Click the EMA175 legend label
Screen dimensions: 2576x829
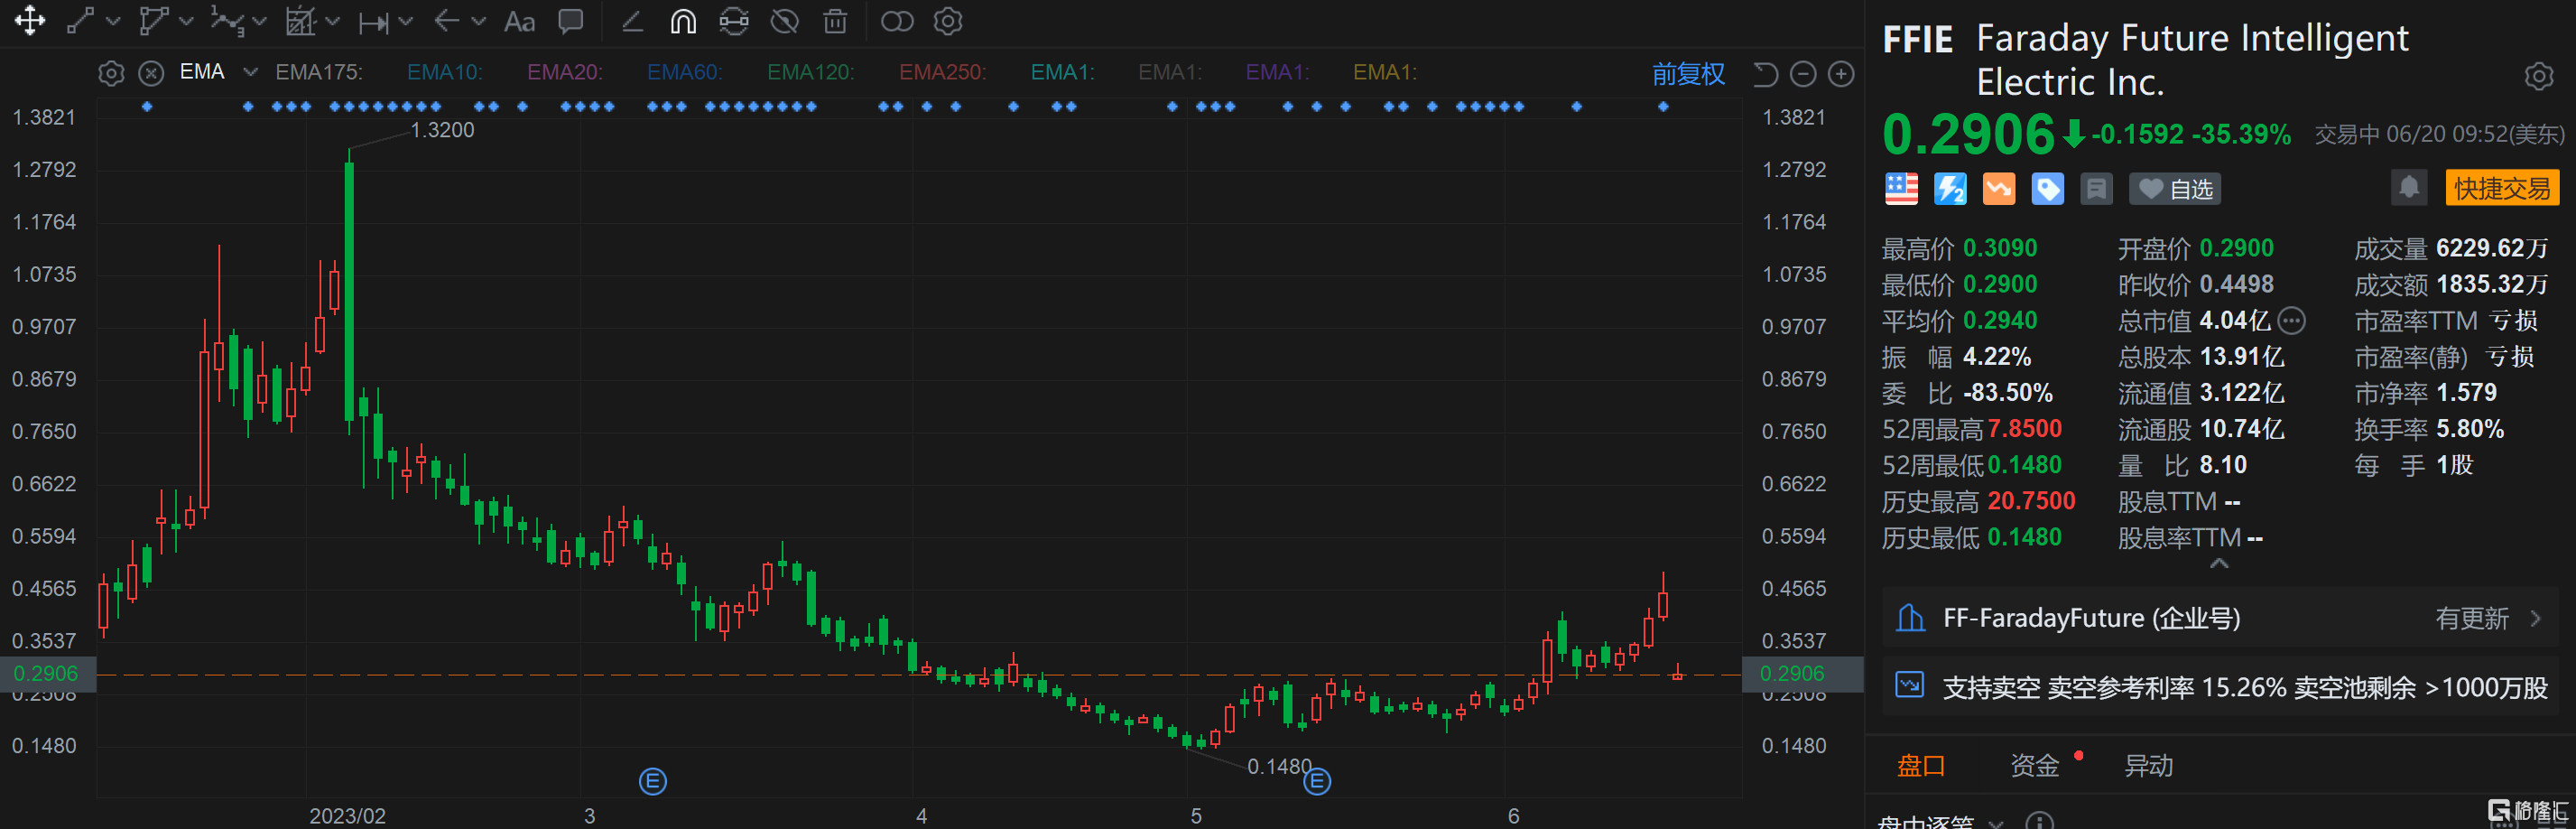click(319, 72)
